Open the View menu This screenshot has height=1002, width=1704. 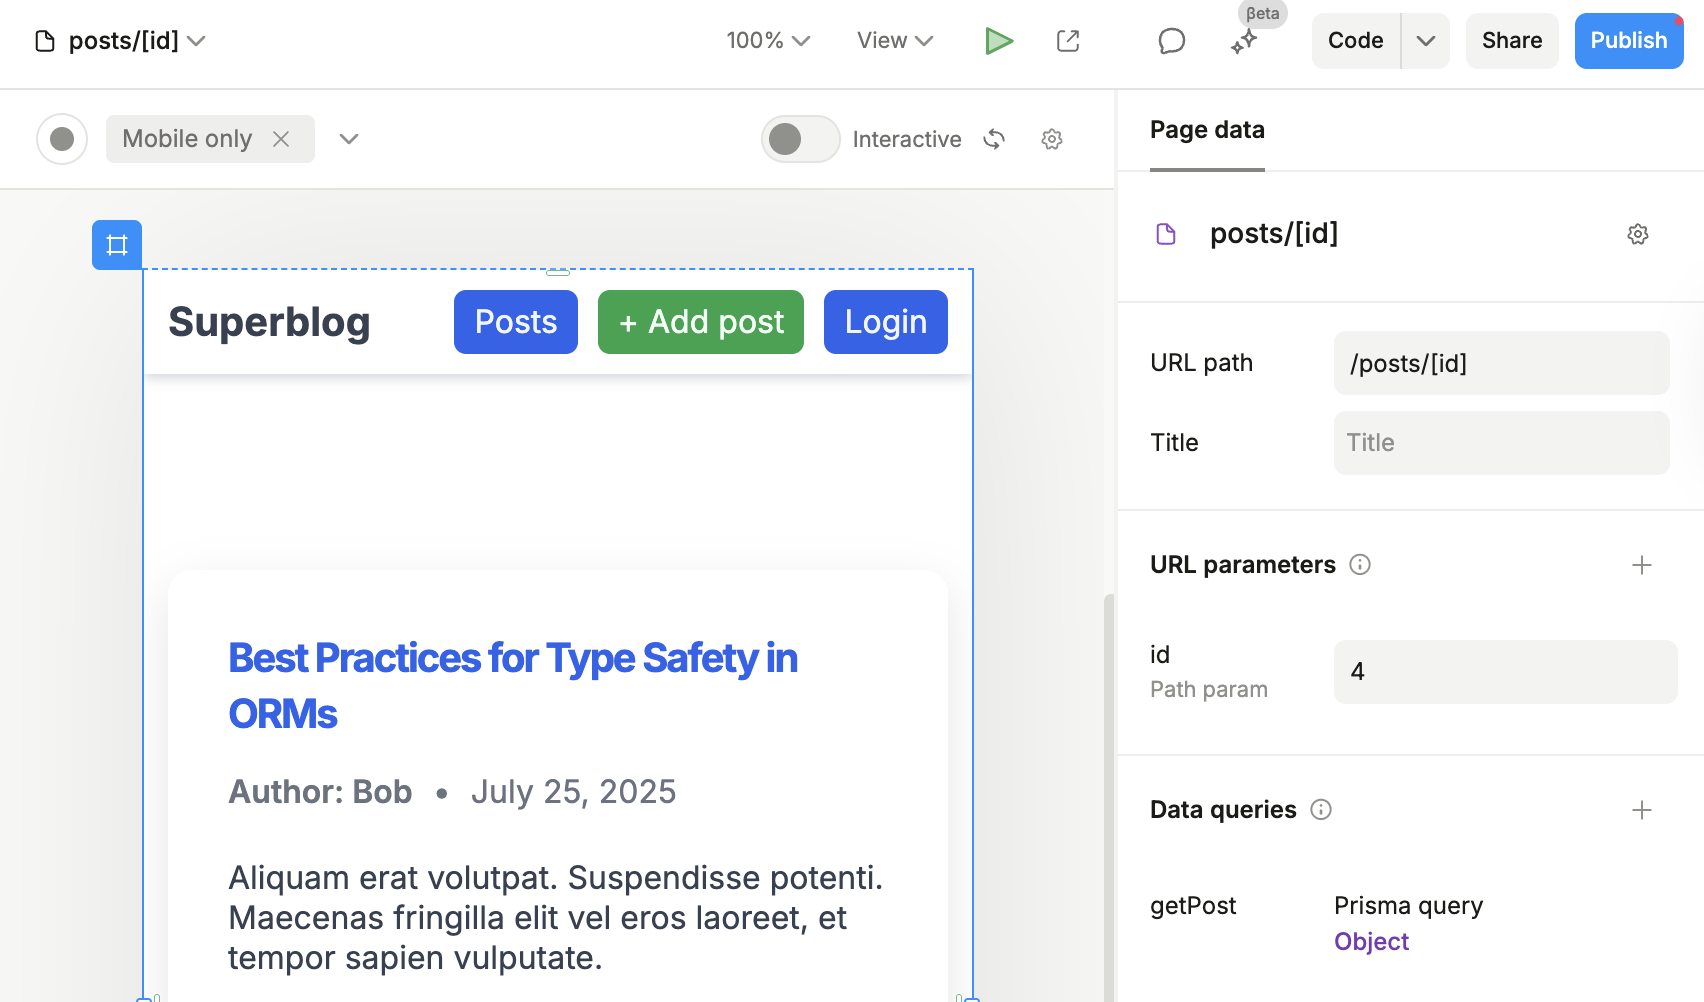[x=895, y=41]
